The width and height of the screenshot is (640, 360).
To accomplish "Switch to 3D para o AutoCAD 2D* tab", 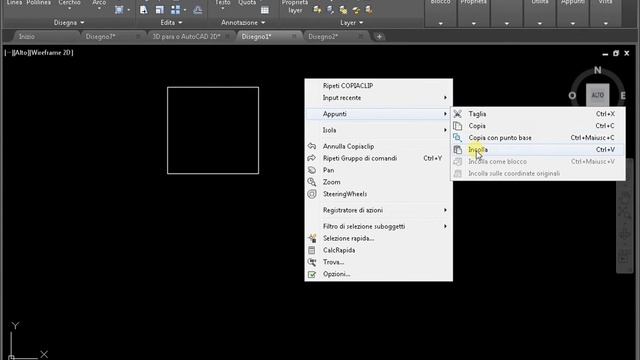I will [186, 37].
